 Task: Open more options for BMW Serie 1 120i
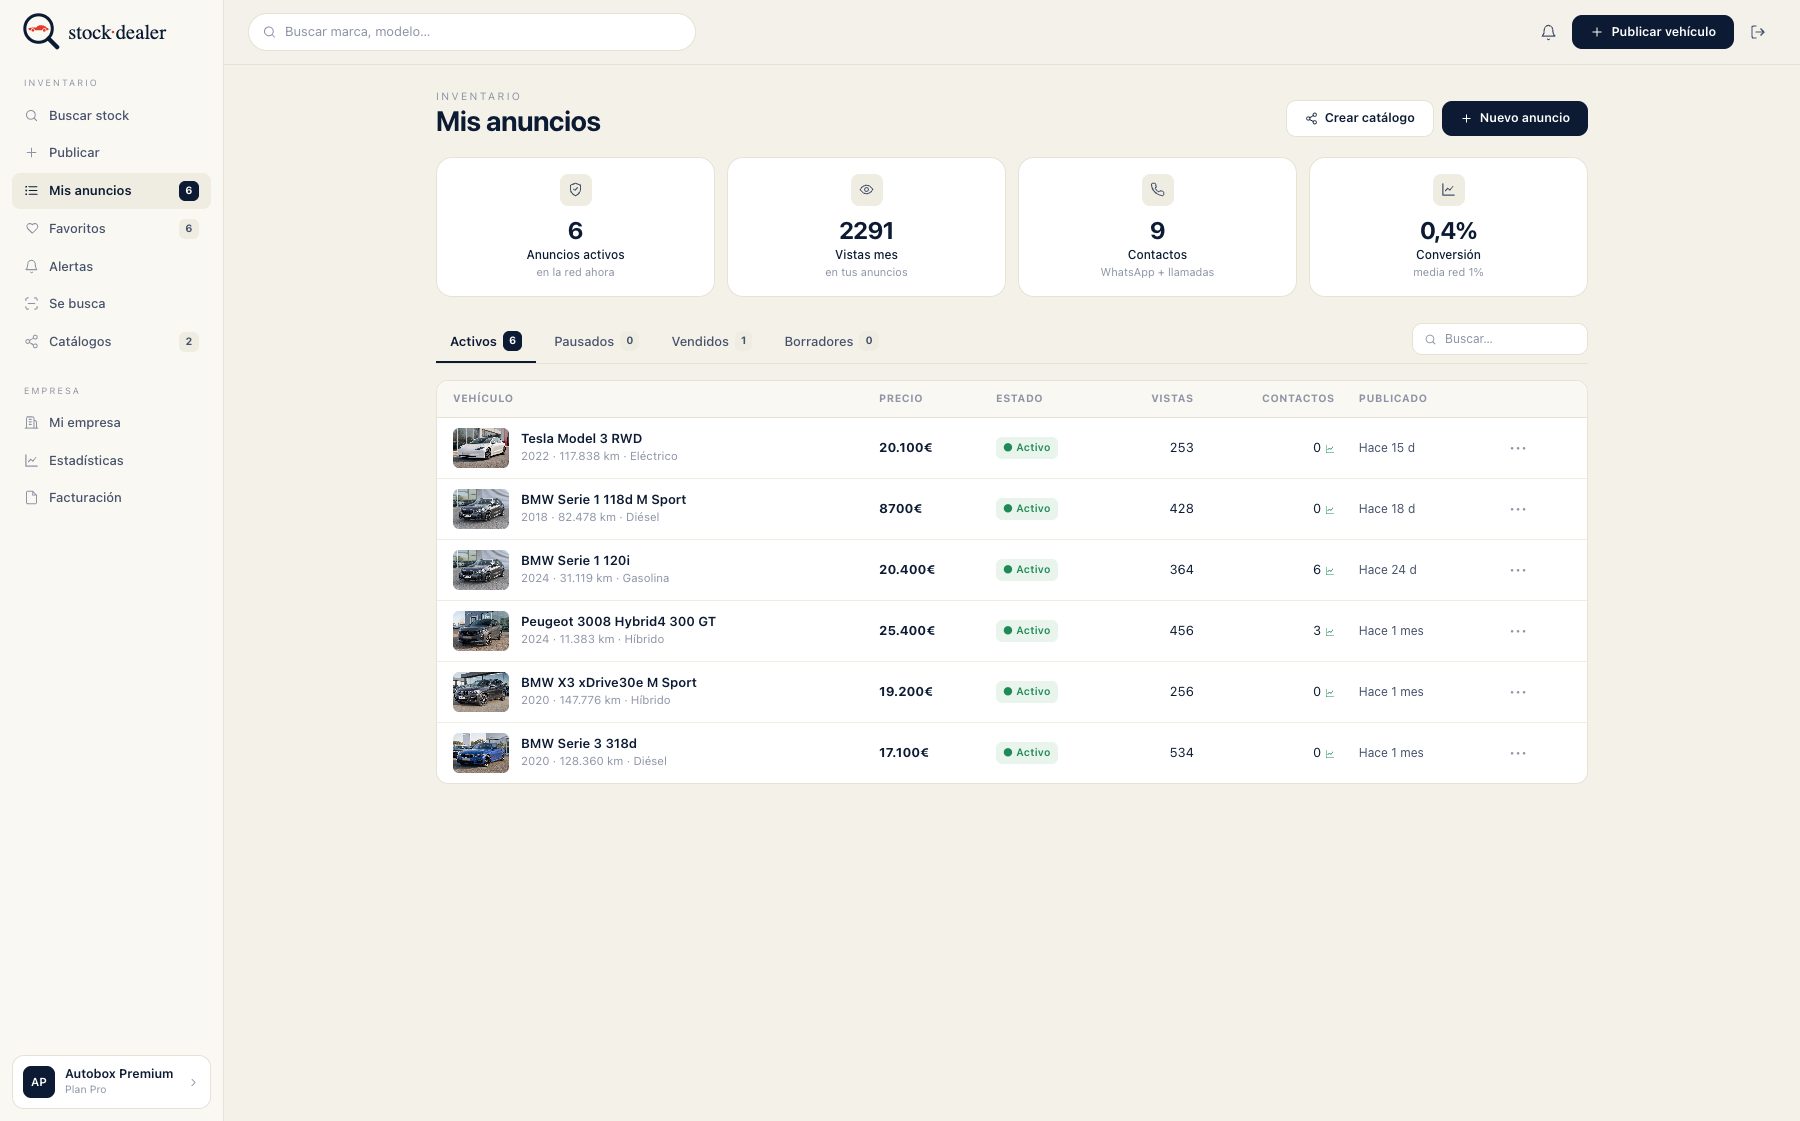[x=1518, y=570]
